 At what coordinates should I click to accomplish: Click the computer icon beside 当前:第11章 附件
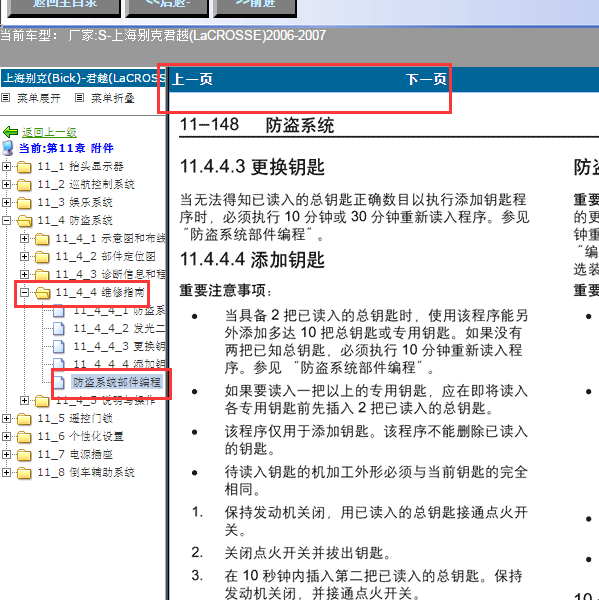click(8, 148)
